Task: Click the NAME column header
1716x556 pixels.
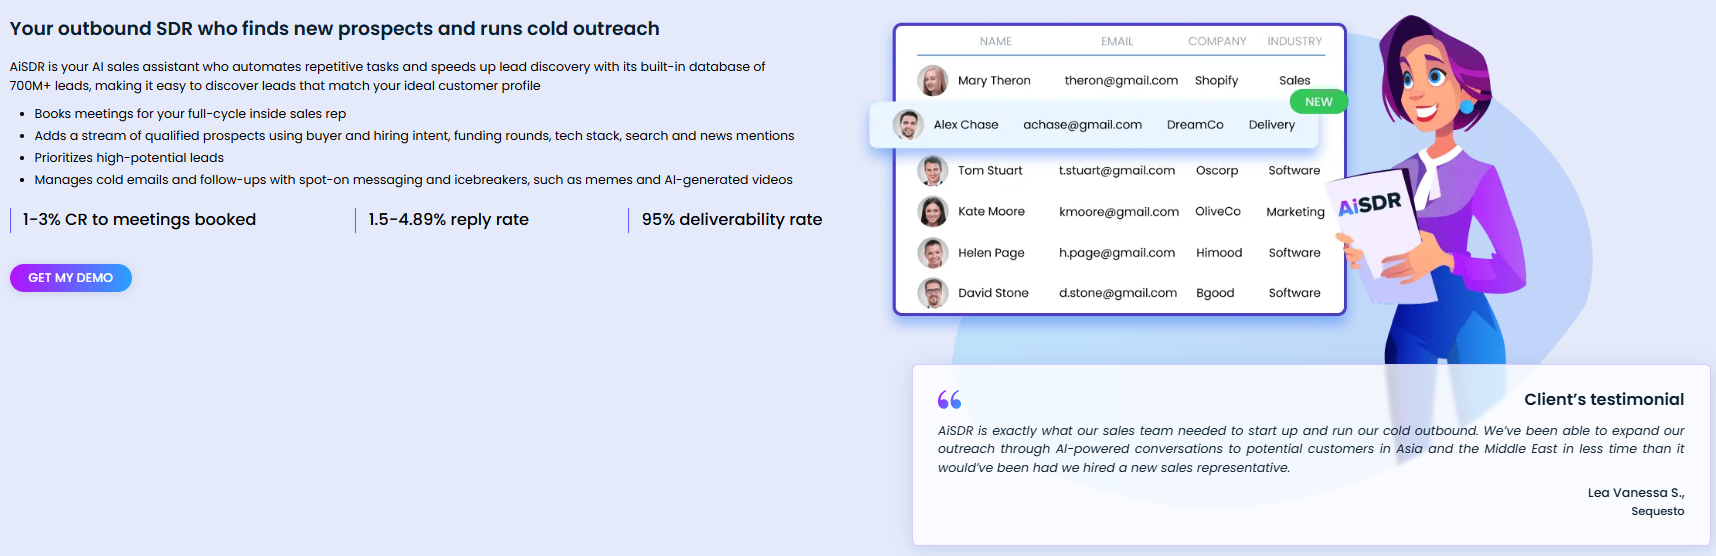Action: click(996, 42)
